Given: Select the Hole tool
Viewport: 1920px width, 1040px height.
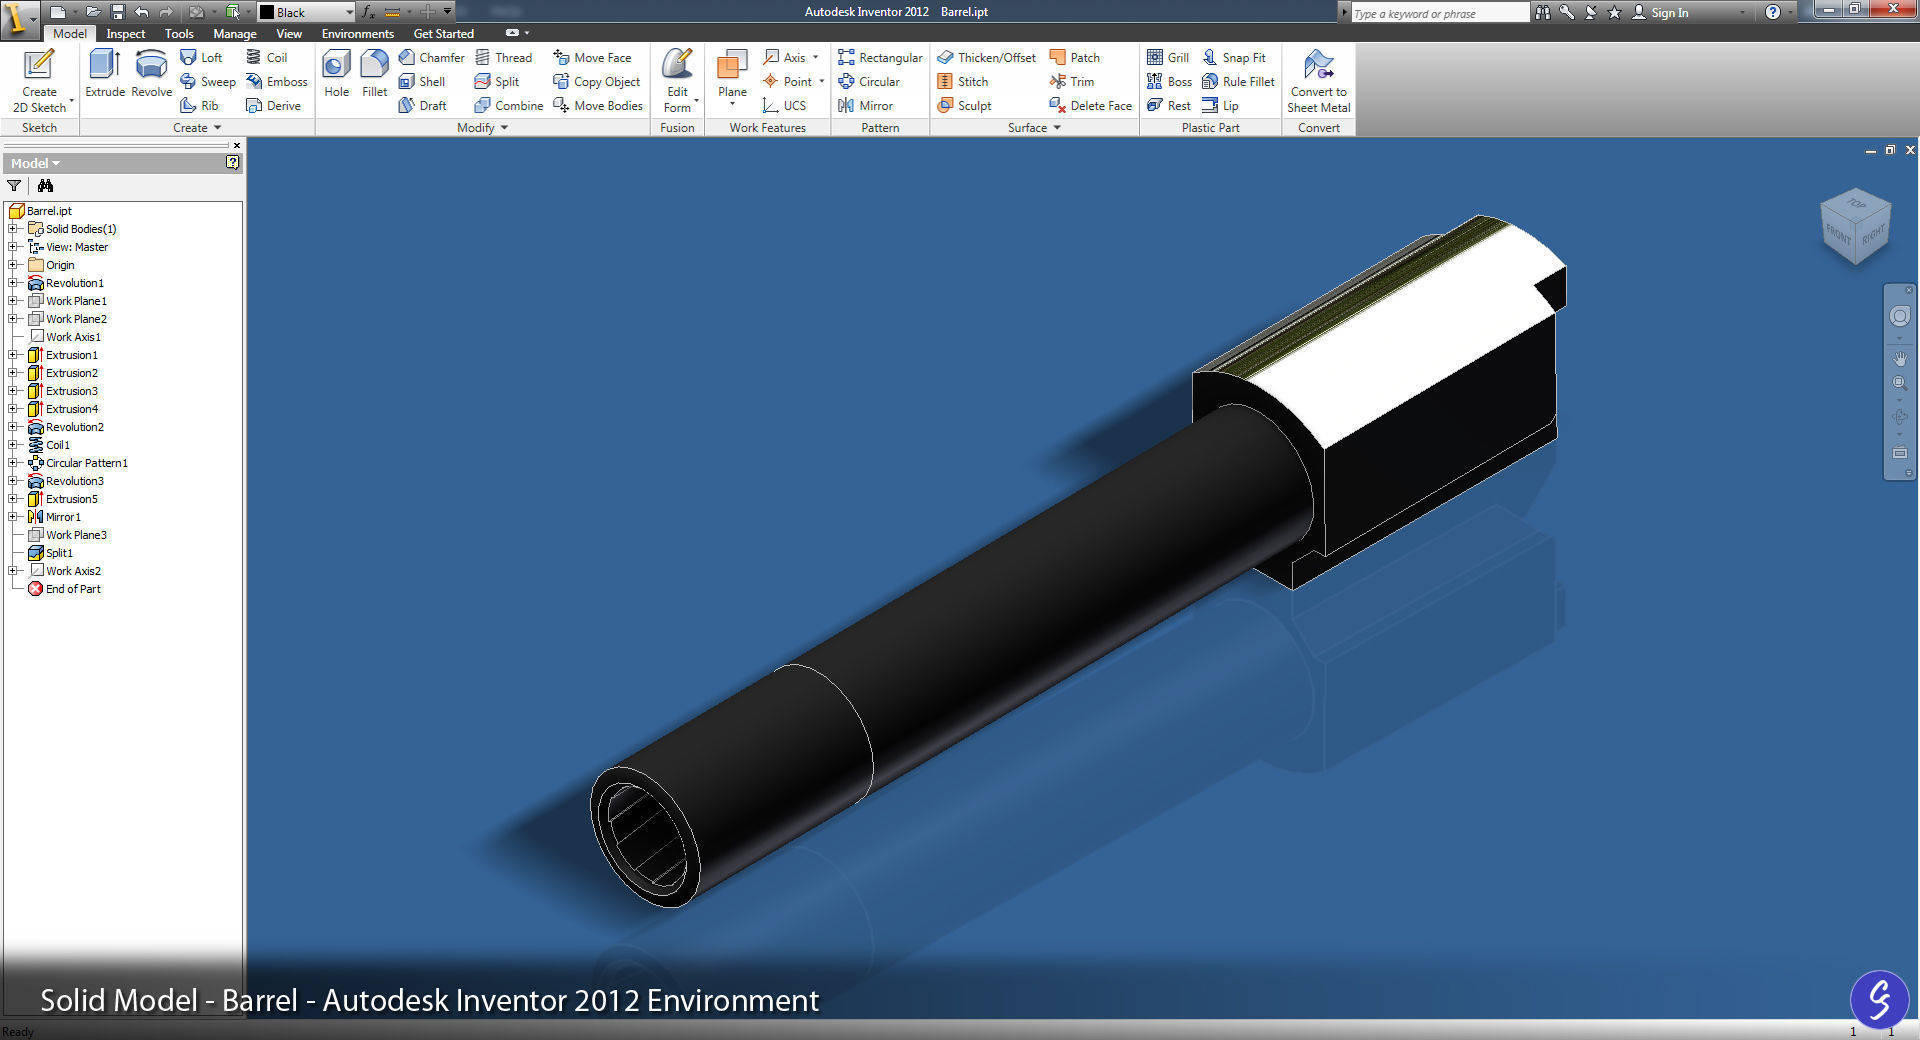Looking at the screenshot, I should pyautogui.click(x=337, y=74).
